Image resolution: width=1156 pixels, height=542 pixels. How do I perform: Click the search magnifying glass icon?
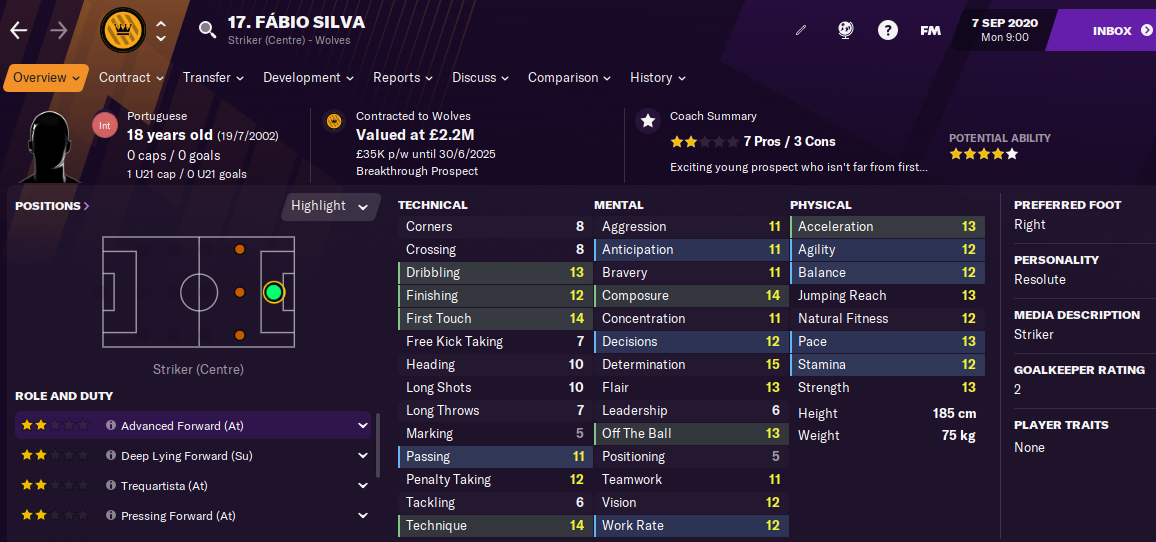[208, 29]
